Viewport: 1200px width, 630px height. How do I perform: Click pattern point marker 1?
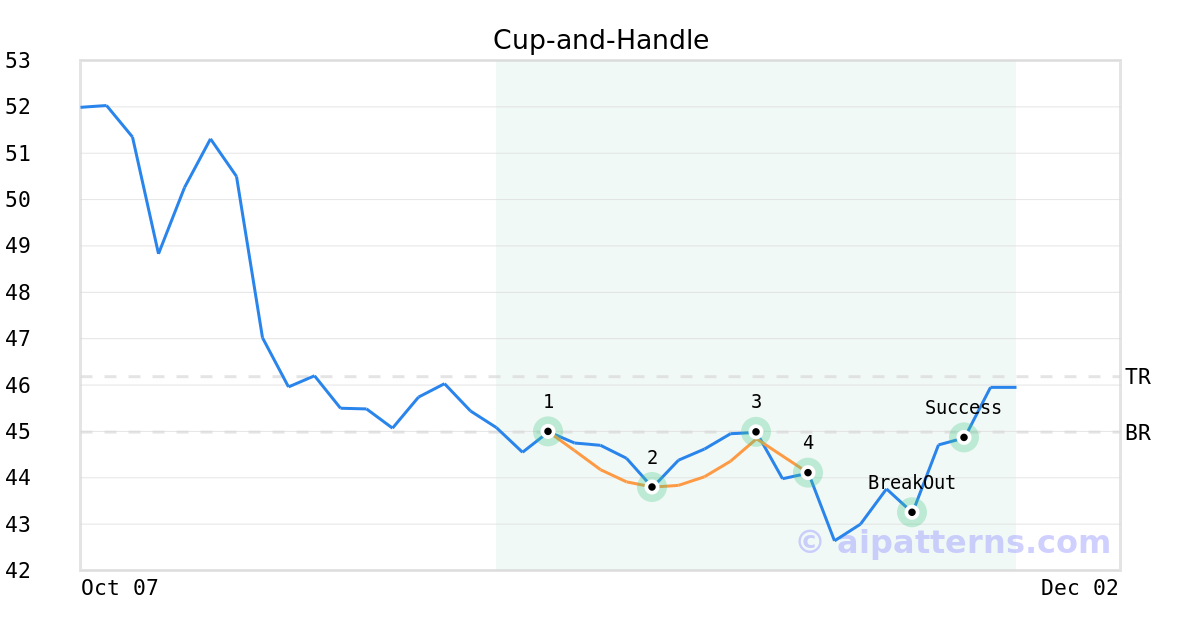[548, 431]
